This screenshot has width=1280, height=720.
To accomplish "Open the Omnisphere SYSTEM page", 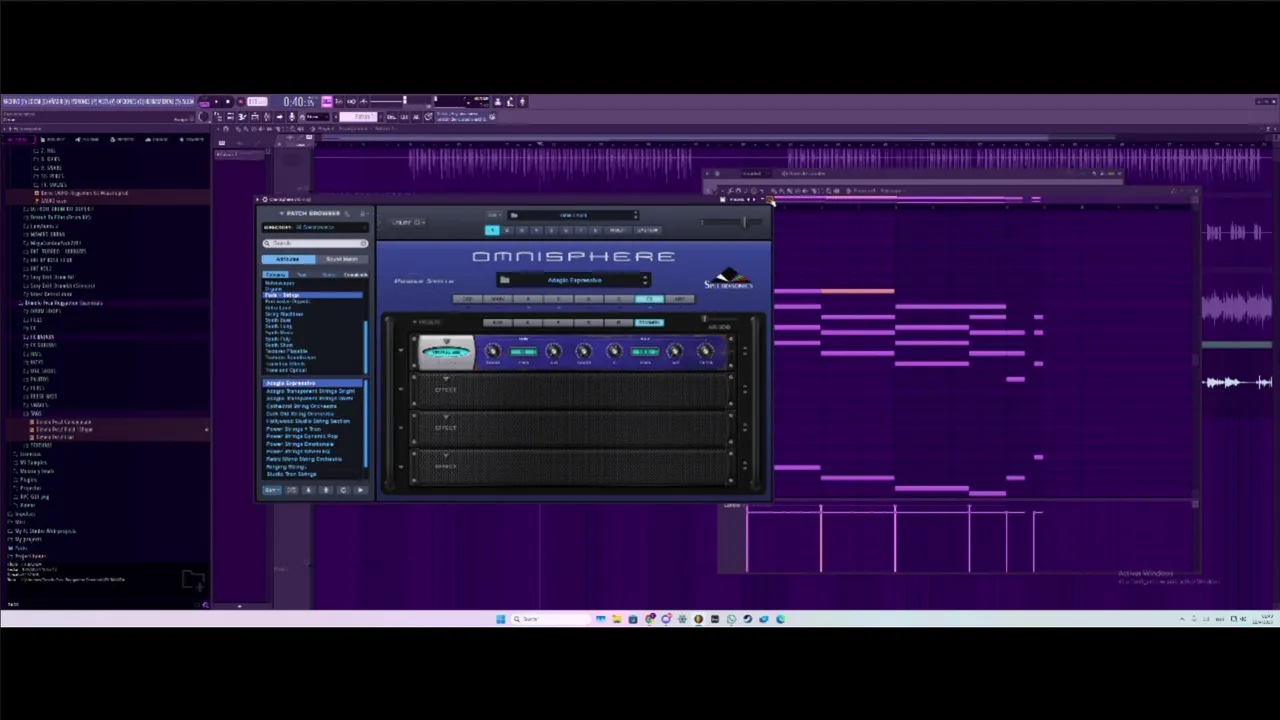I will tap(647, 230).
